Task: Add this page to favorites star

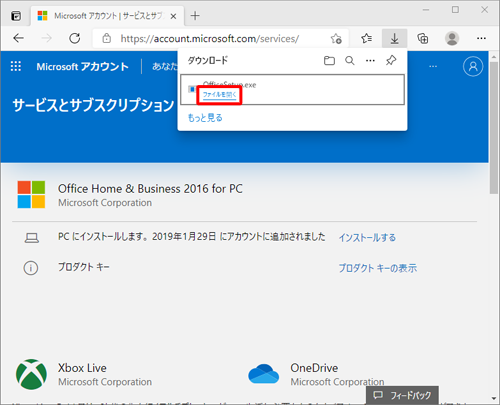Action: tap(336, 39)
